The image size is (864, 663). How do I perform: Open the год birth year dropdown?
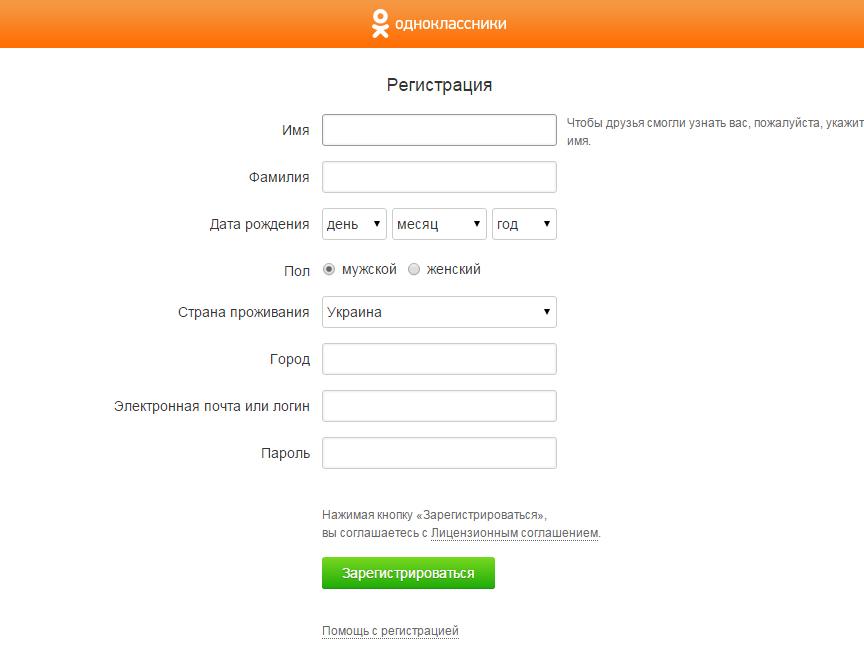click(x=524, y=224)
